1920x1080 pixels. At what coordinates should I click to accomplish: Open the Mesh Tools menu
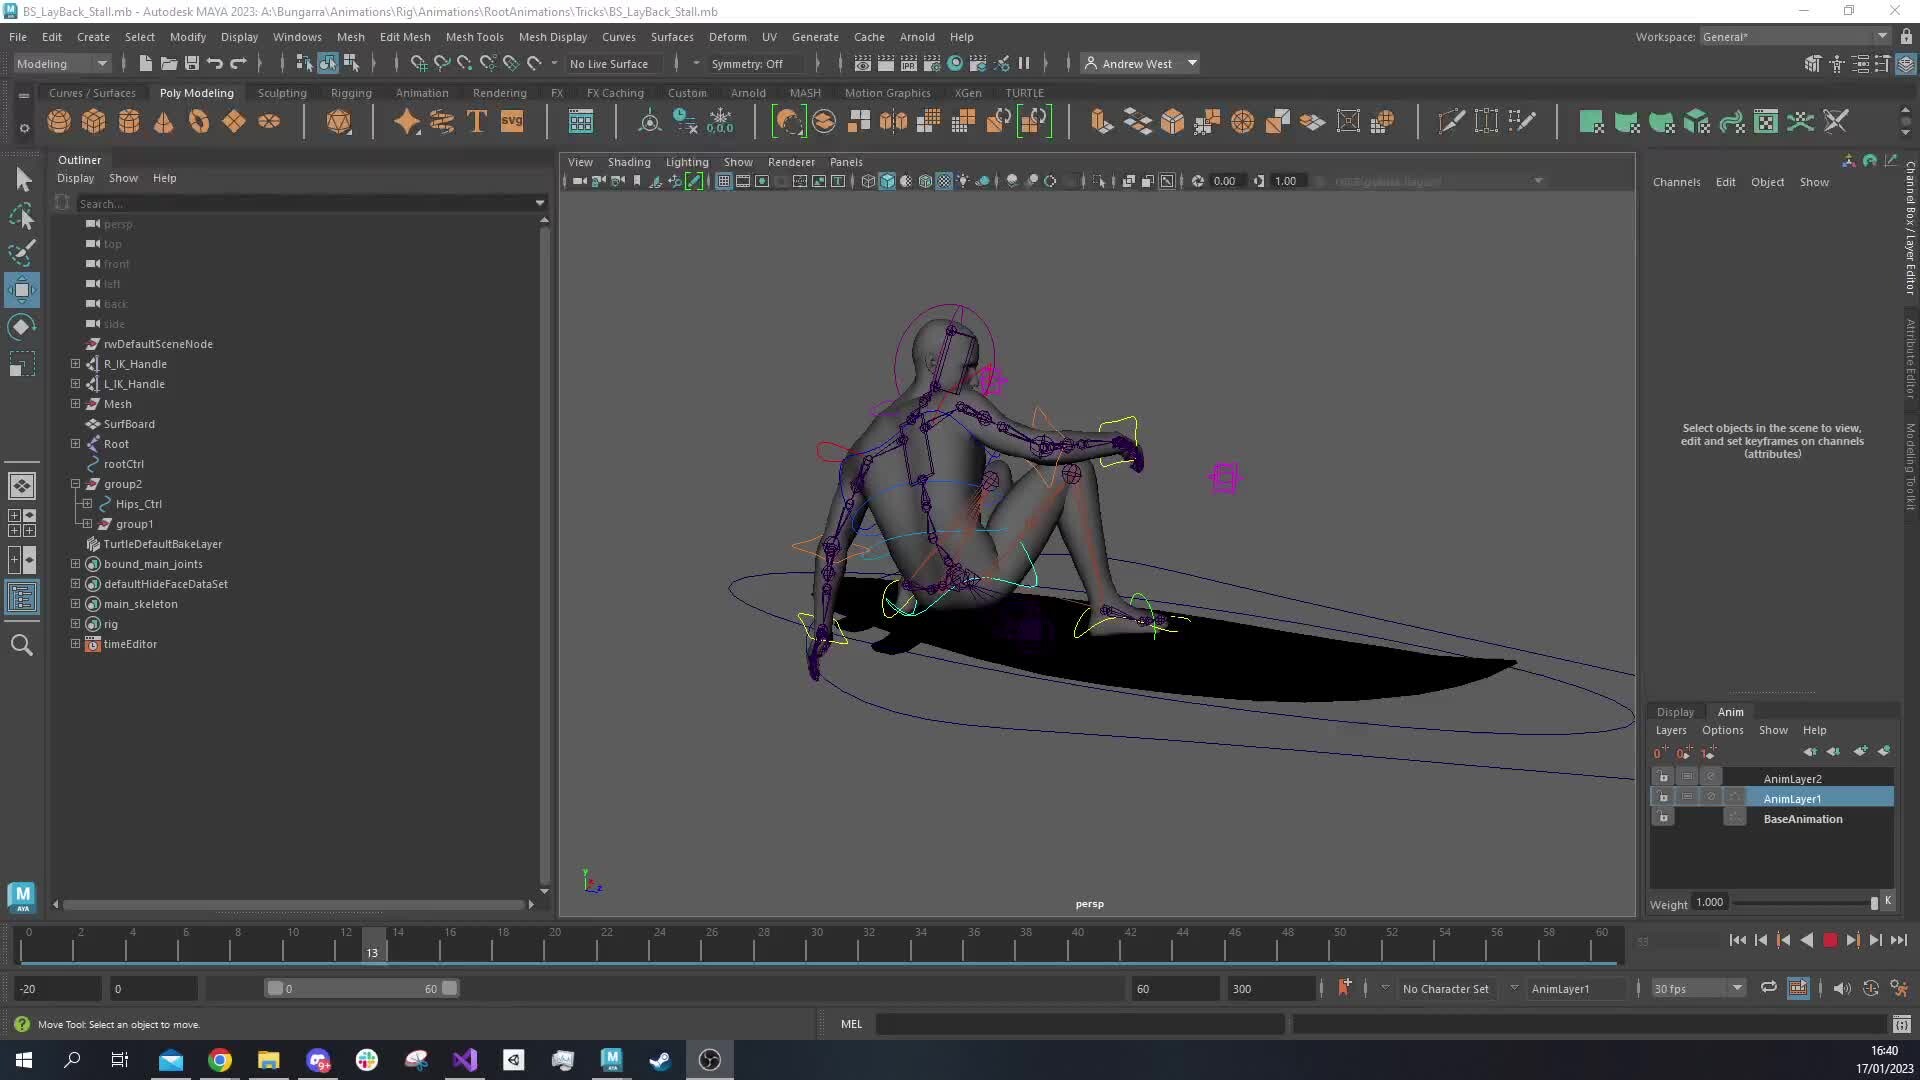pos(475,37)
